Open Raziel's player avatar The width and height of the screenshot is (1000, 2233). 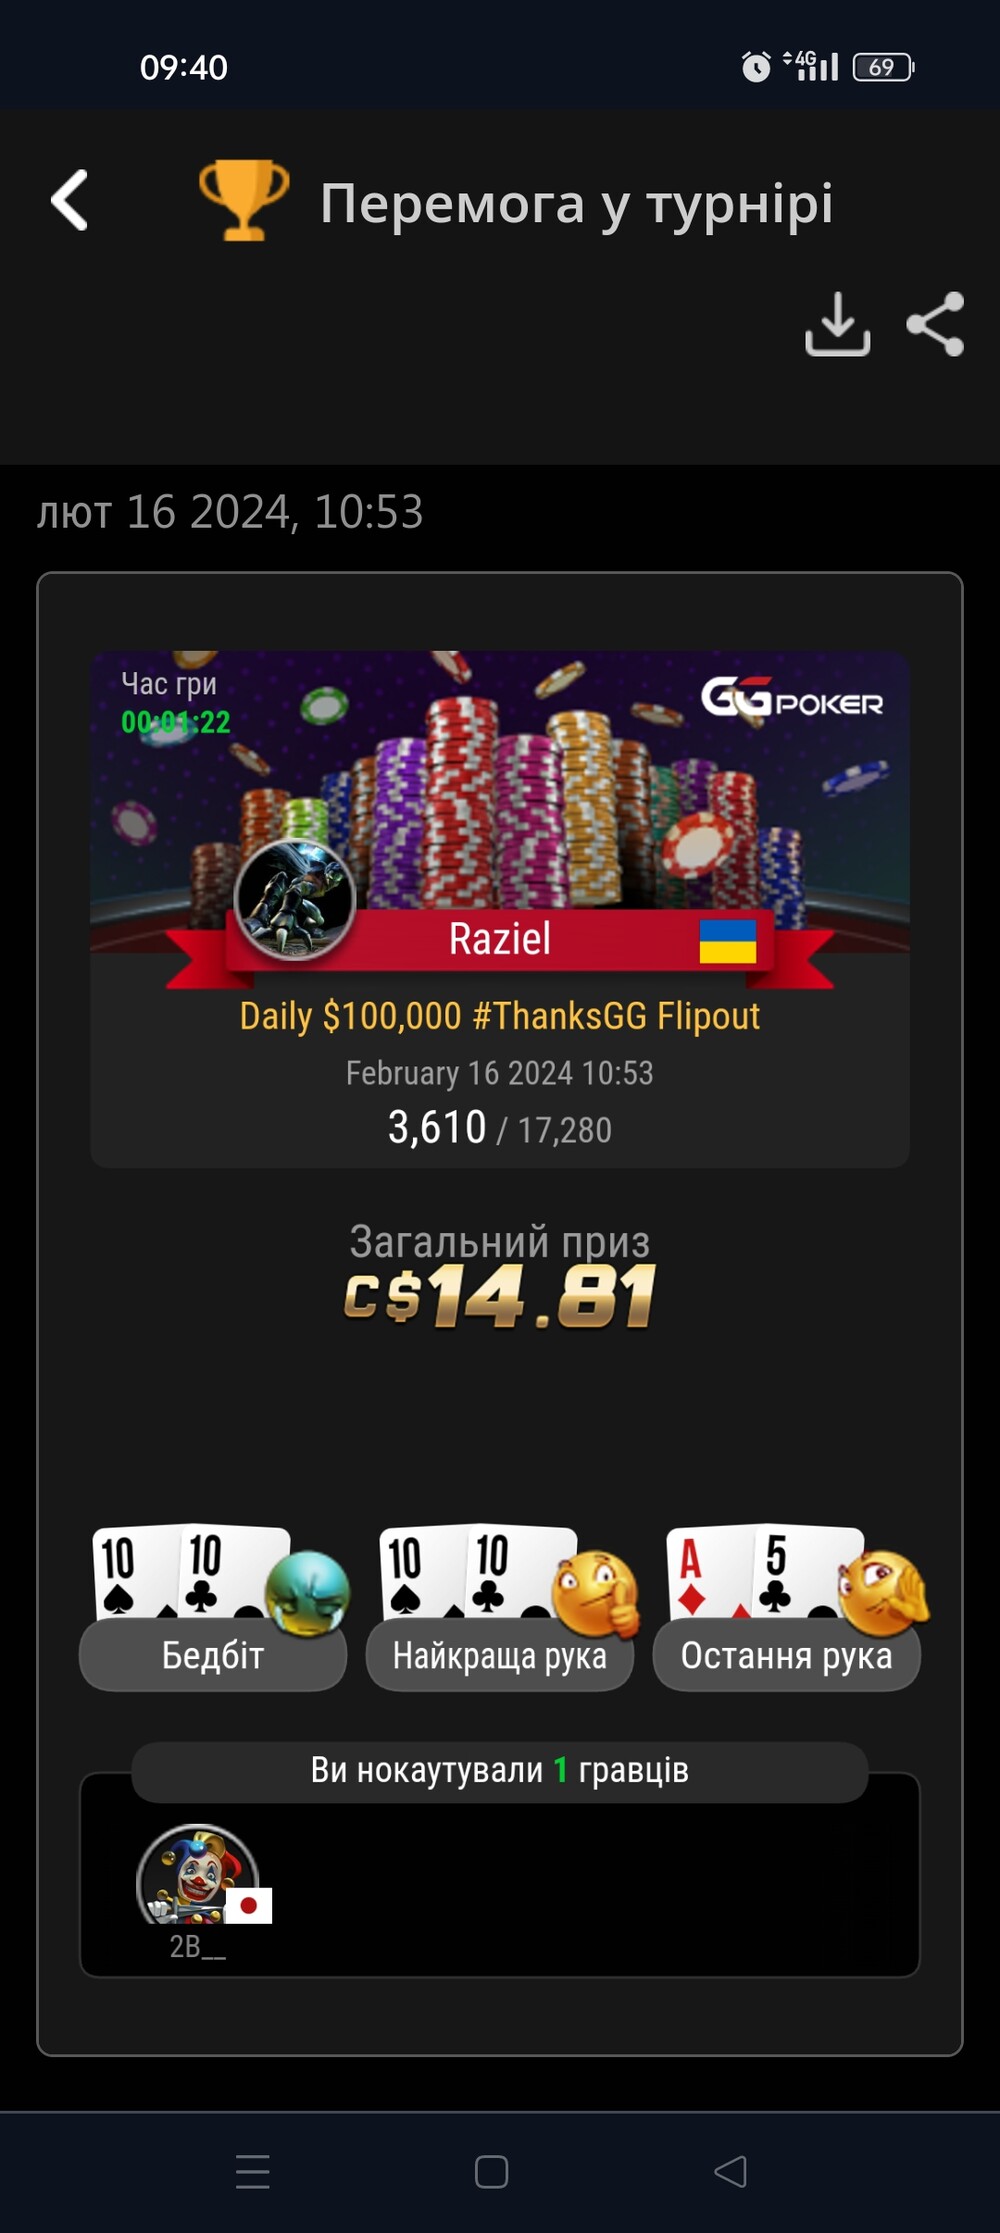(x=295, y=898)
